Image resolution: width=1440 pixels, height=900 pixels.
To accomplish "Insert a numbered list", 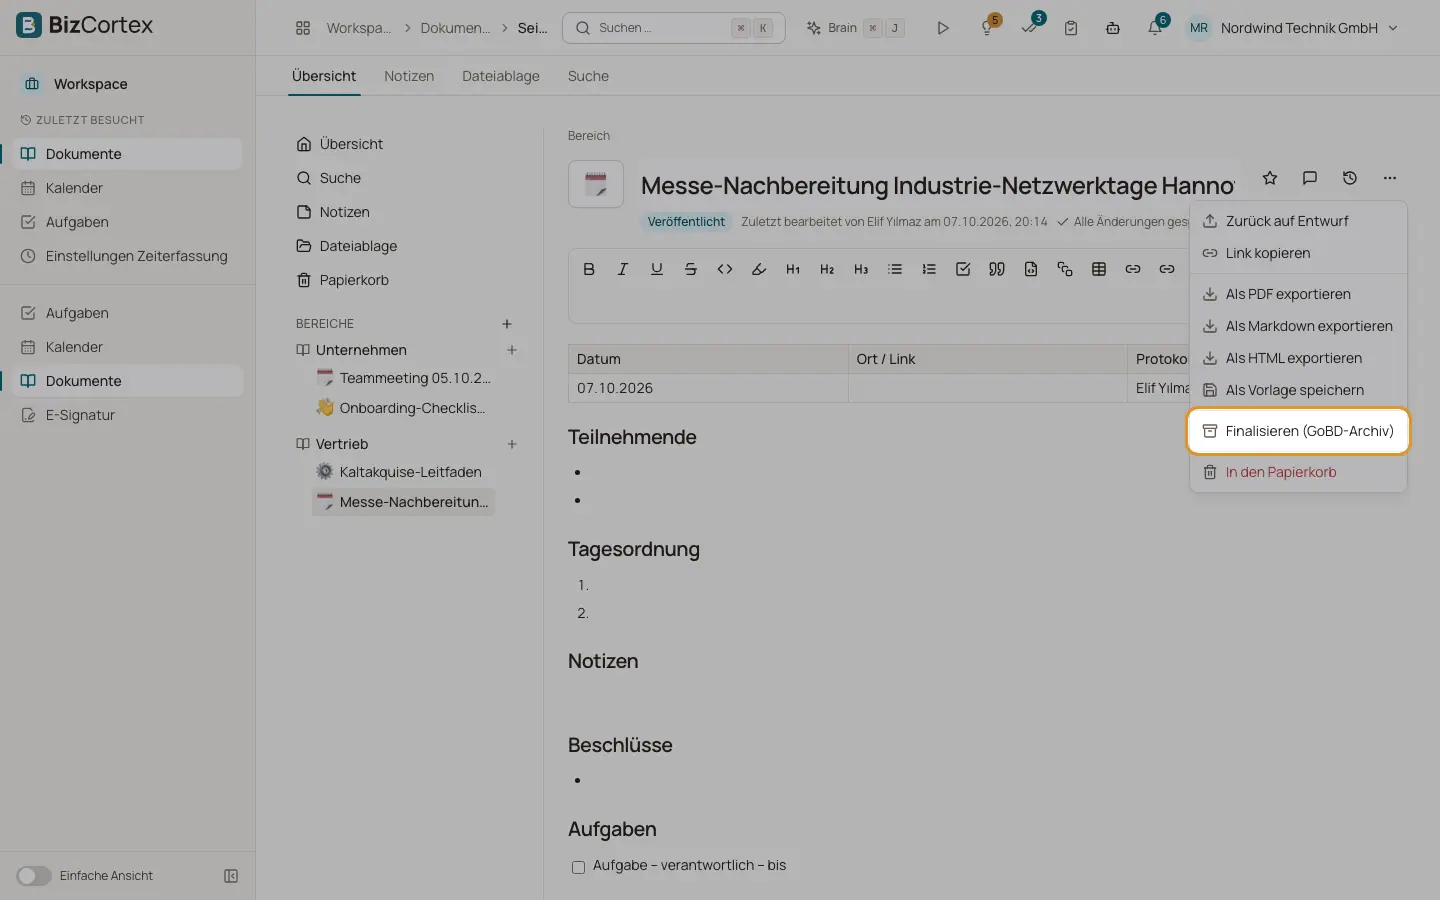I will (929, 269).
